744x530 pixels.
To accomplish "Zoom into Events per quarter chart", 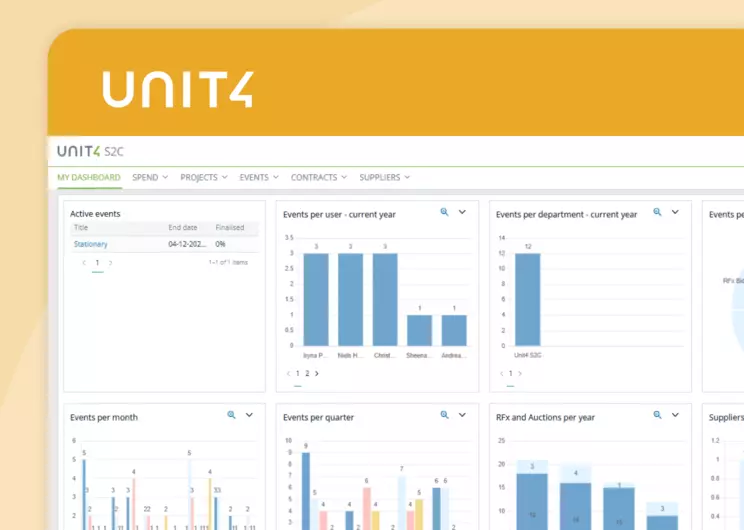I will pyautogui.click(x=444, y=415).
